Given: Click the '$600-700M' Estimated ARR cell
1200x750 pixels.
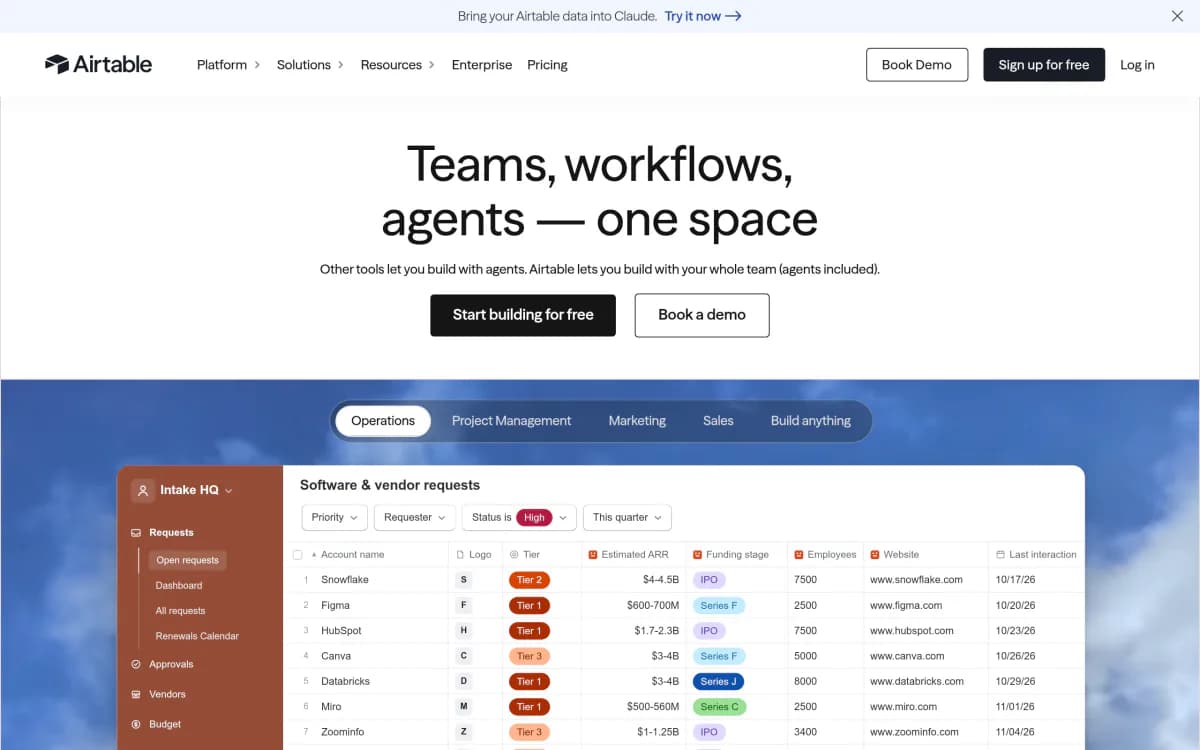Looking at the screenshot, I should [653, 605].
